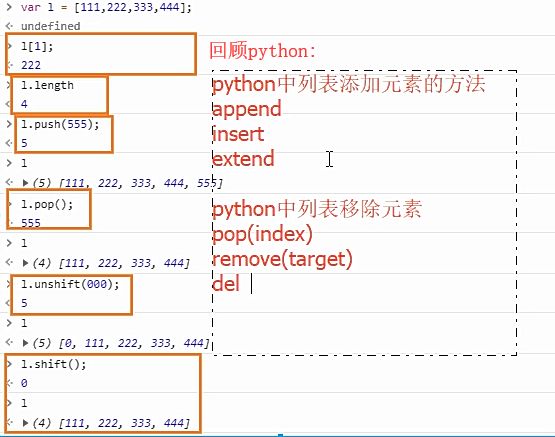Click the 'var l = [111,222,333,444];' line
The height and width of the screenshot is (437, 555).
(x=106, y=7)
